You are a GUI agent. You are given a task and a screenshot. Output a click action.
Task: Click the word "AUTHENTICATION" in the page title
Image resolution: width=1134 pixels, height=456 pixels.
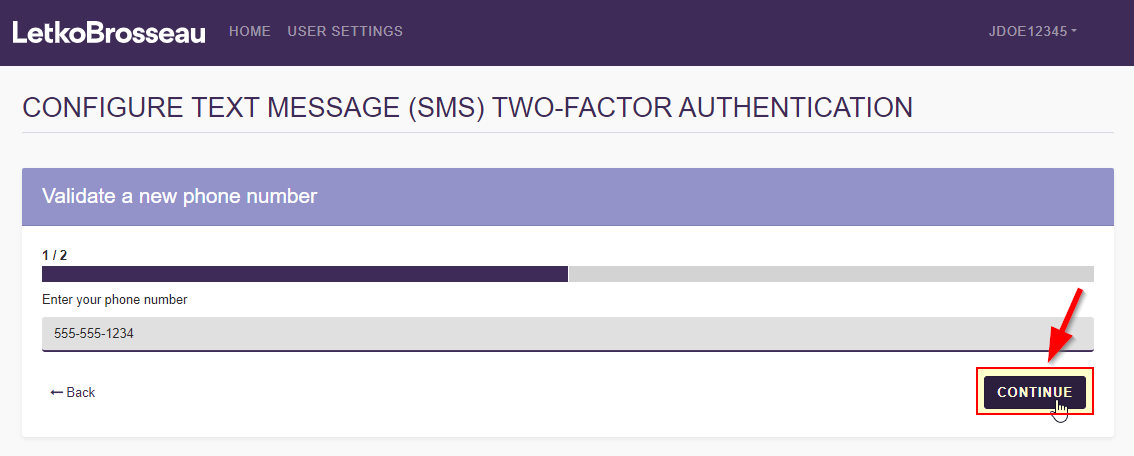pyautogui.click(x=796, y=108)
